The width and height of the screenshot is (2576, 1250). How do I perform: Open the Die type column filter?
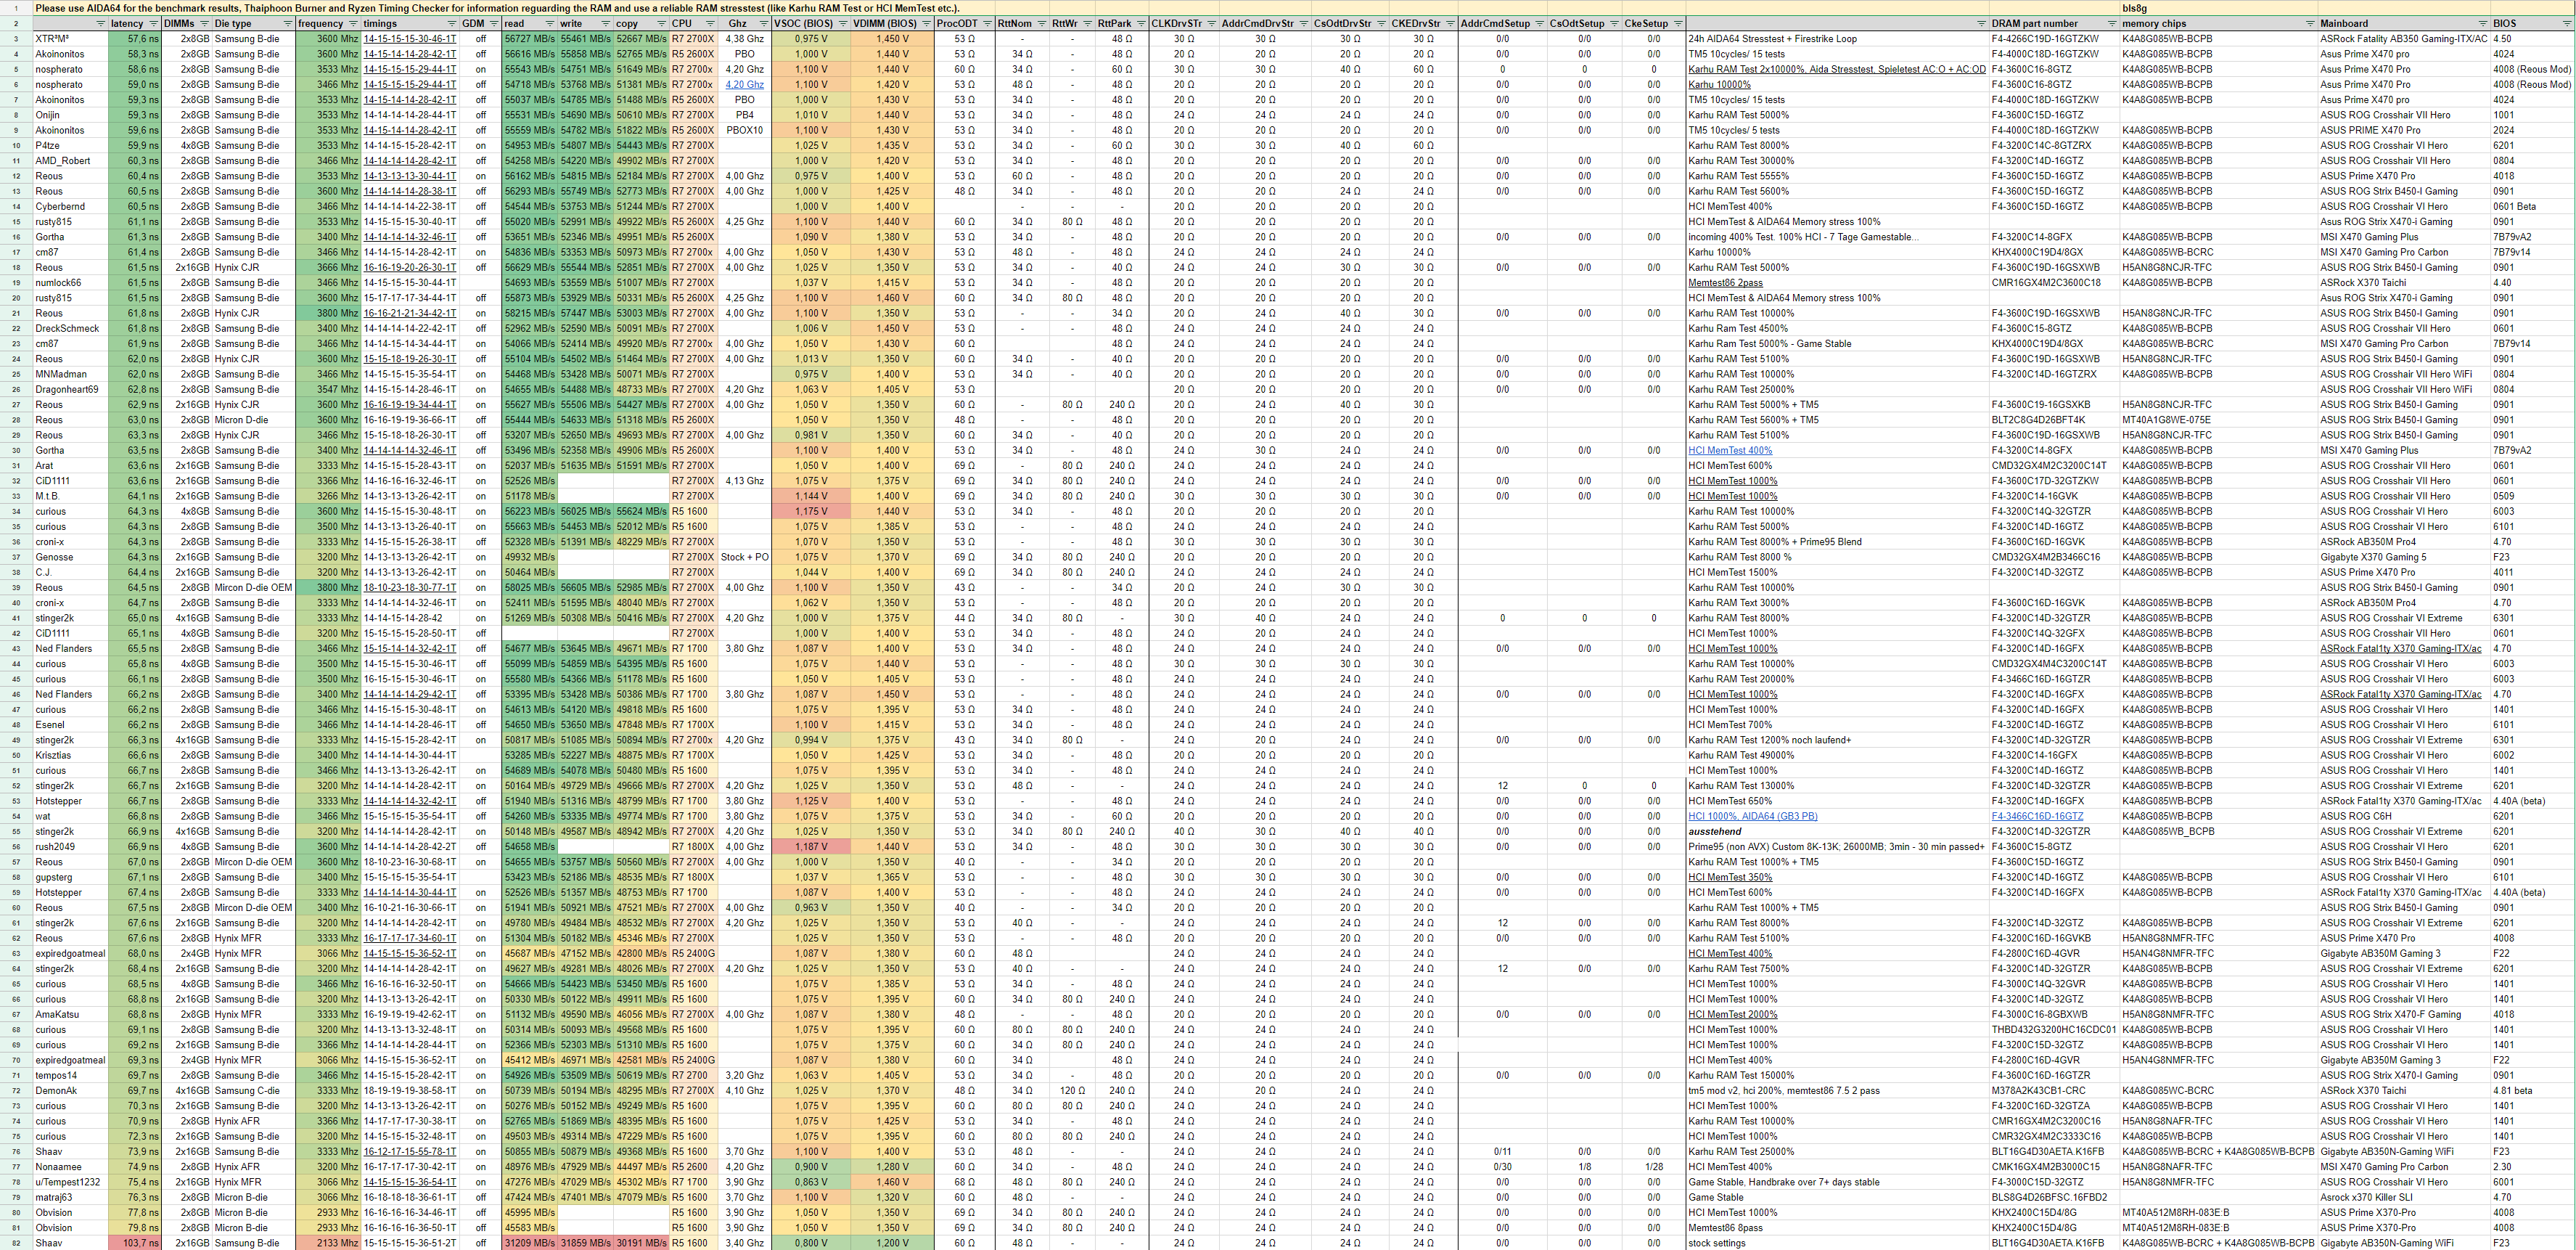pyautogui.click(x=288, y=23)
